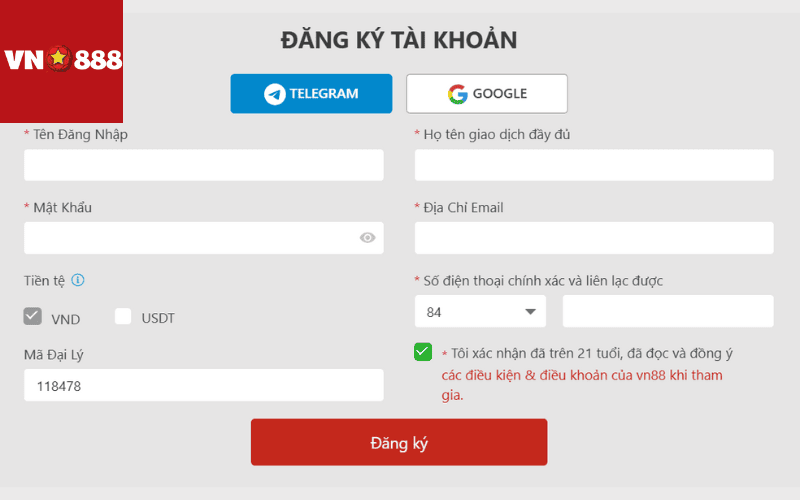Screen dimensions: 800x500
Task: Uncheck the over-21 age confirmation checkbox
Action: pyautogui.click(x=423, y=352)
